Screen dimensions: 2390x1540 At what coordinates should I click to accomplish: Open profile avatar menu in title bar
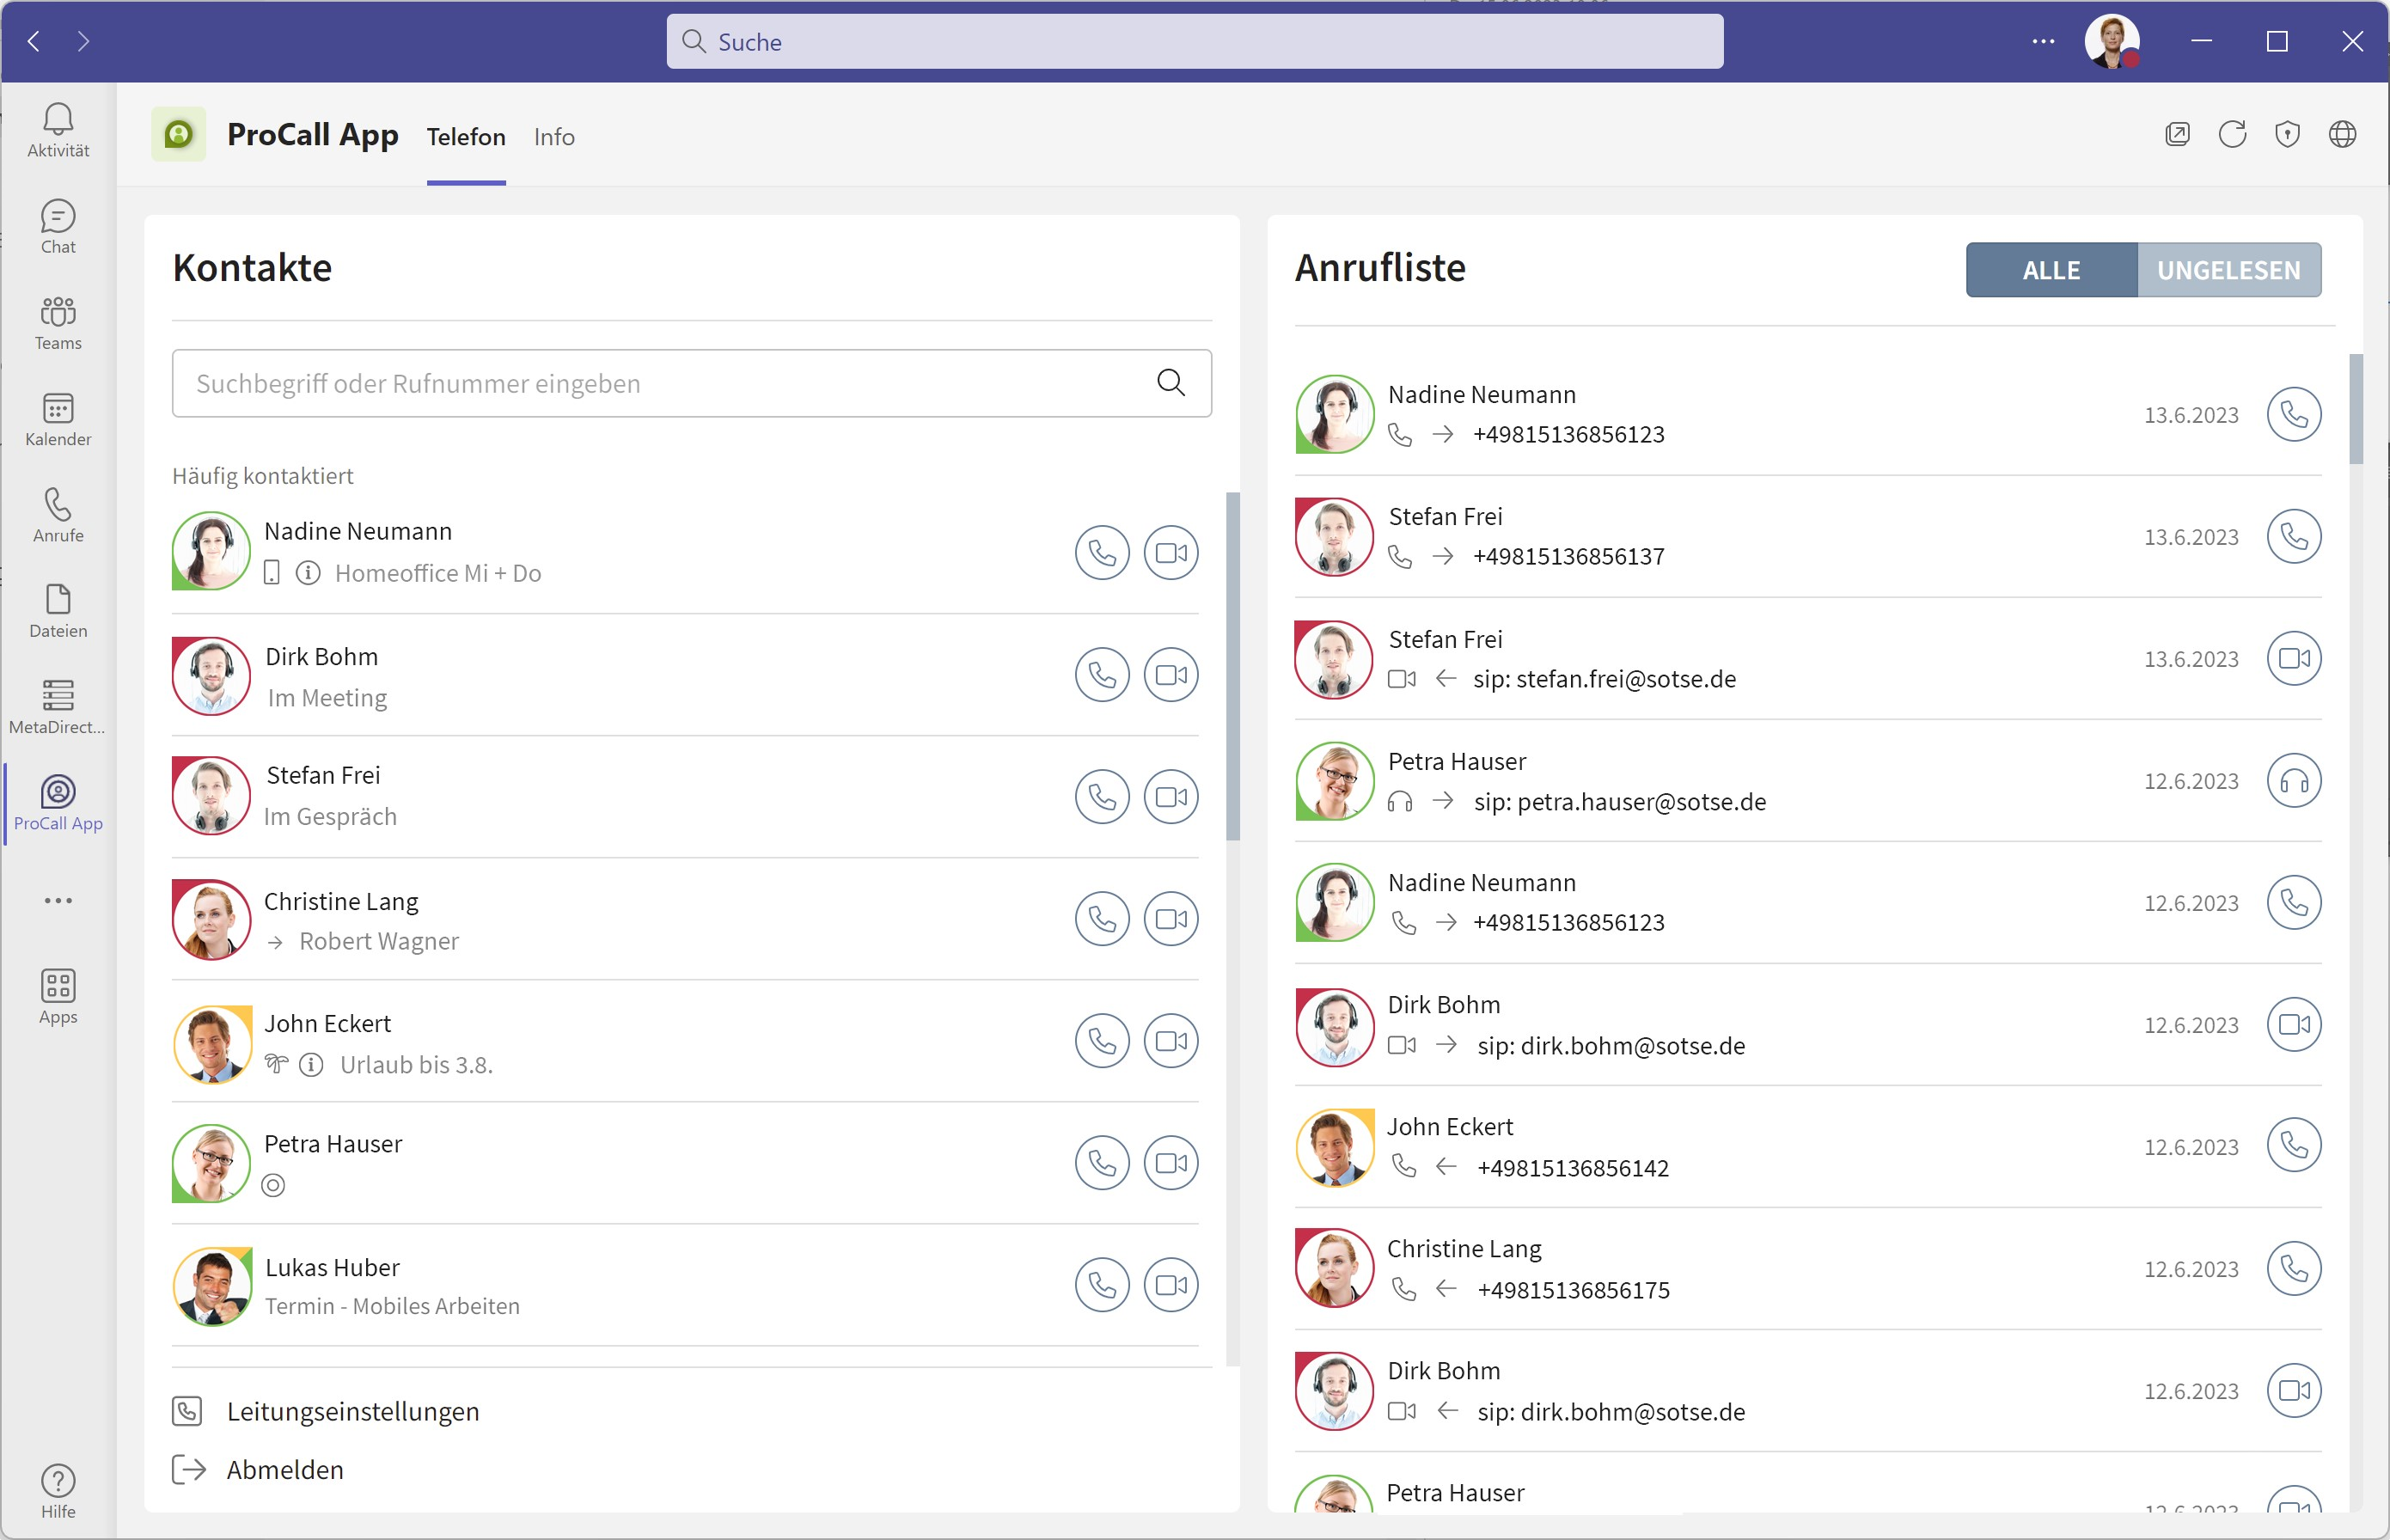(2111, 41)
